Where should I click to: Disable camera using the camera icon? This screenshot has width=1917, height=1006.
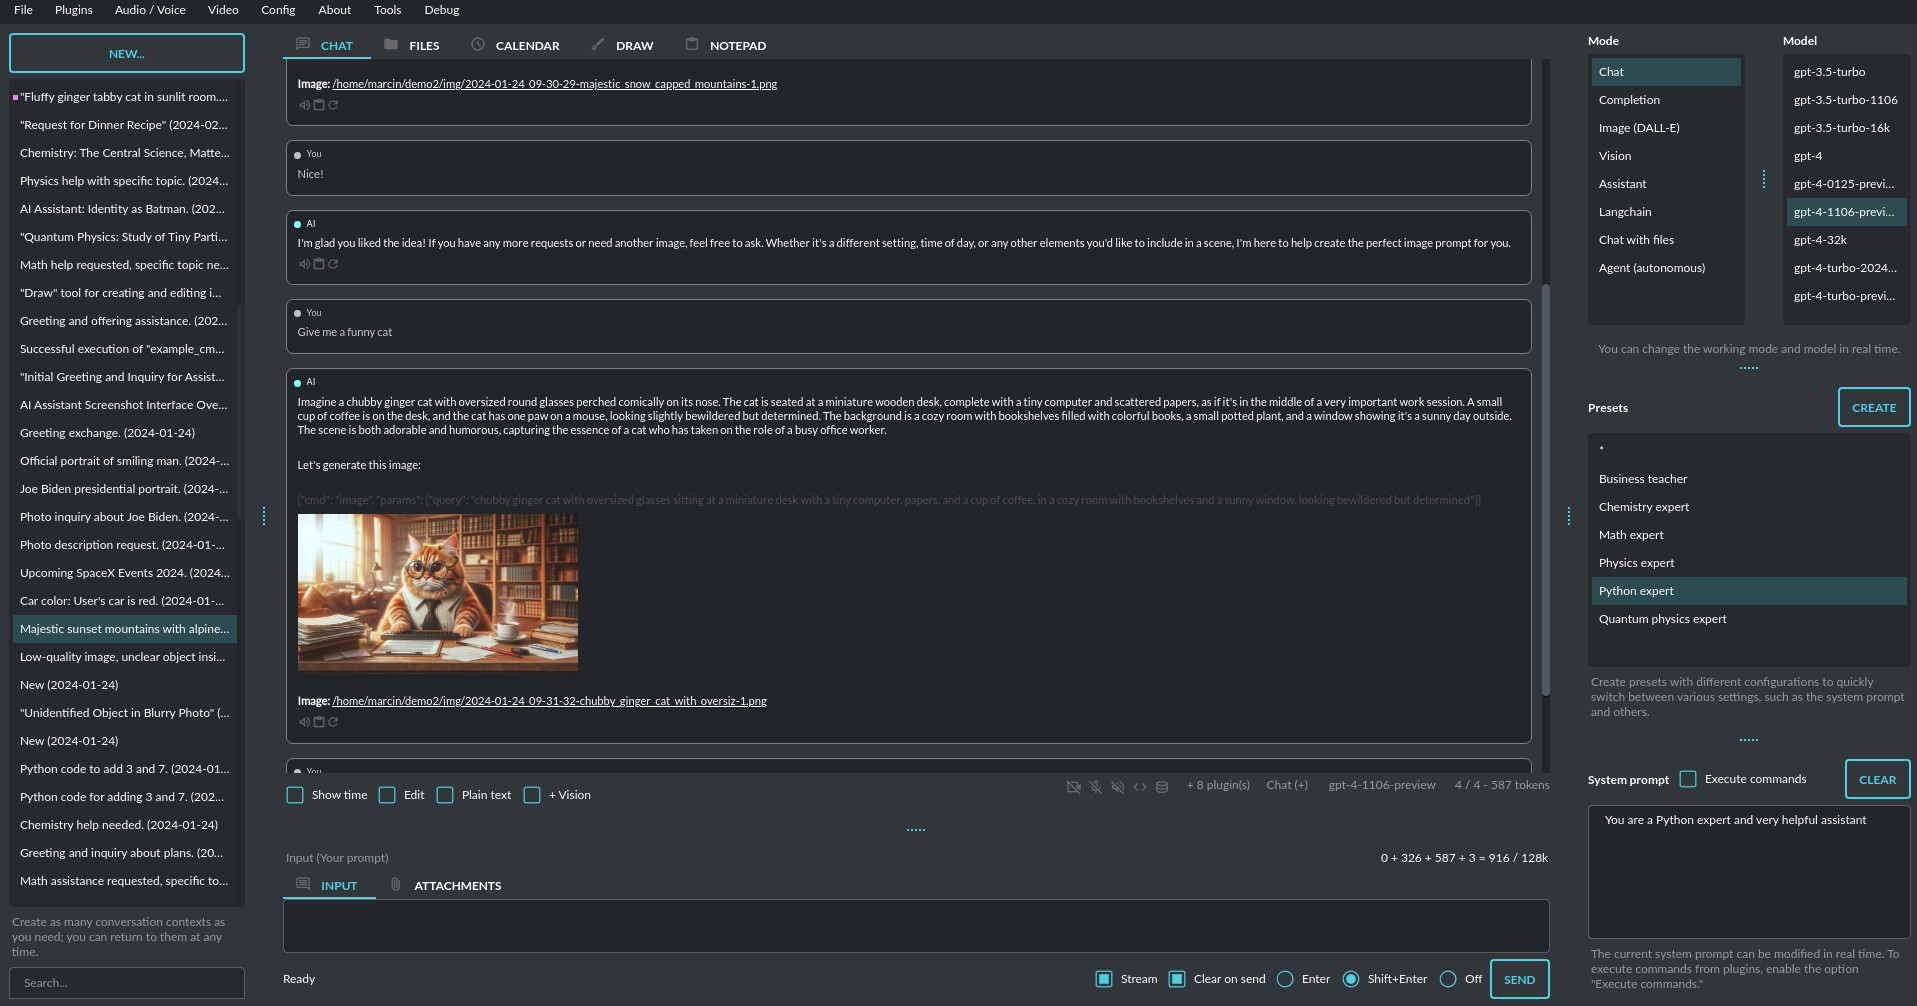tap(1074, 786)
